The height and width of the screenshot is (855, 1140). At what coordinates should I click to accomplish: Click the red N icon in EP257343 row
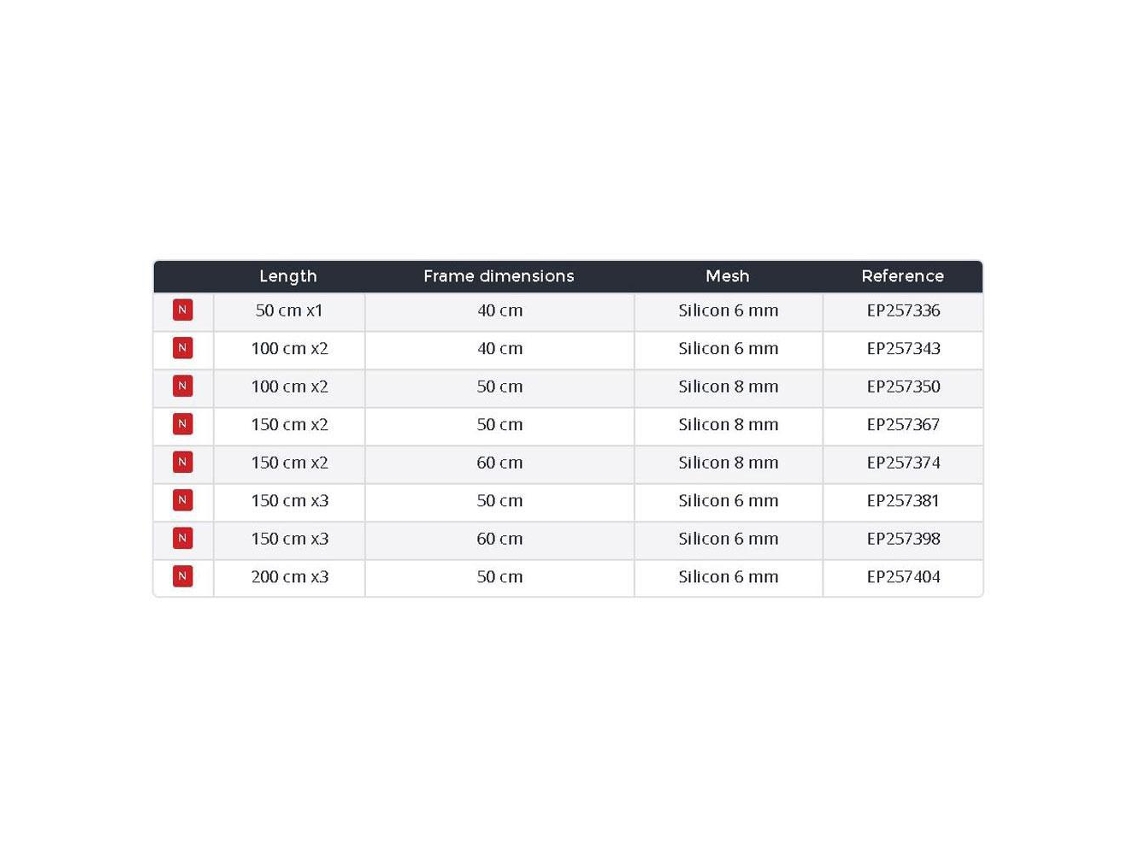182,348
